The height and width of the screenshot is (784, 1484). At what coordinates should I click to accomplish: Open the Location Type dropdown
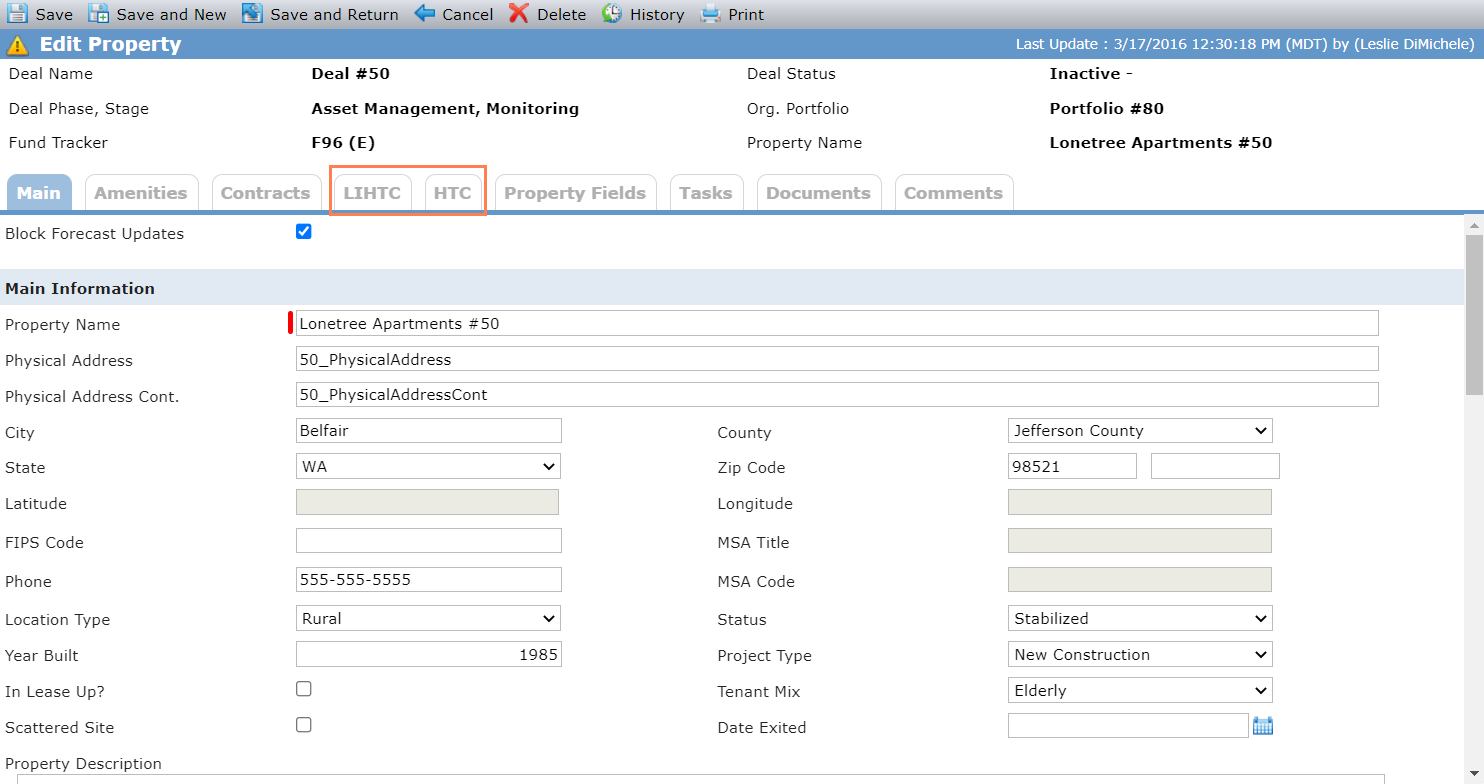(x=428, y=619)
